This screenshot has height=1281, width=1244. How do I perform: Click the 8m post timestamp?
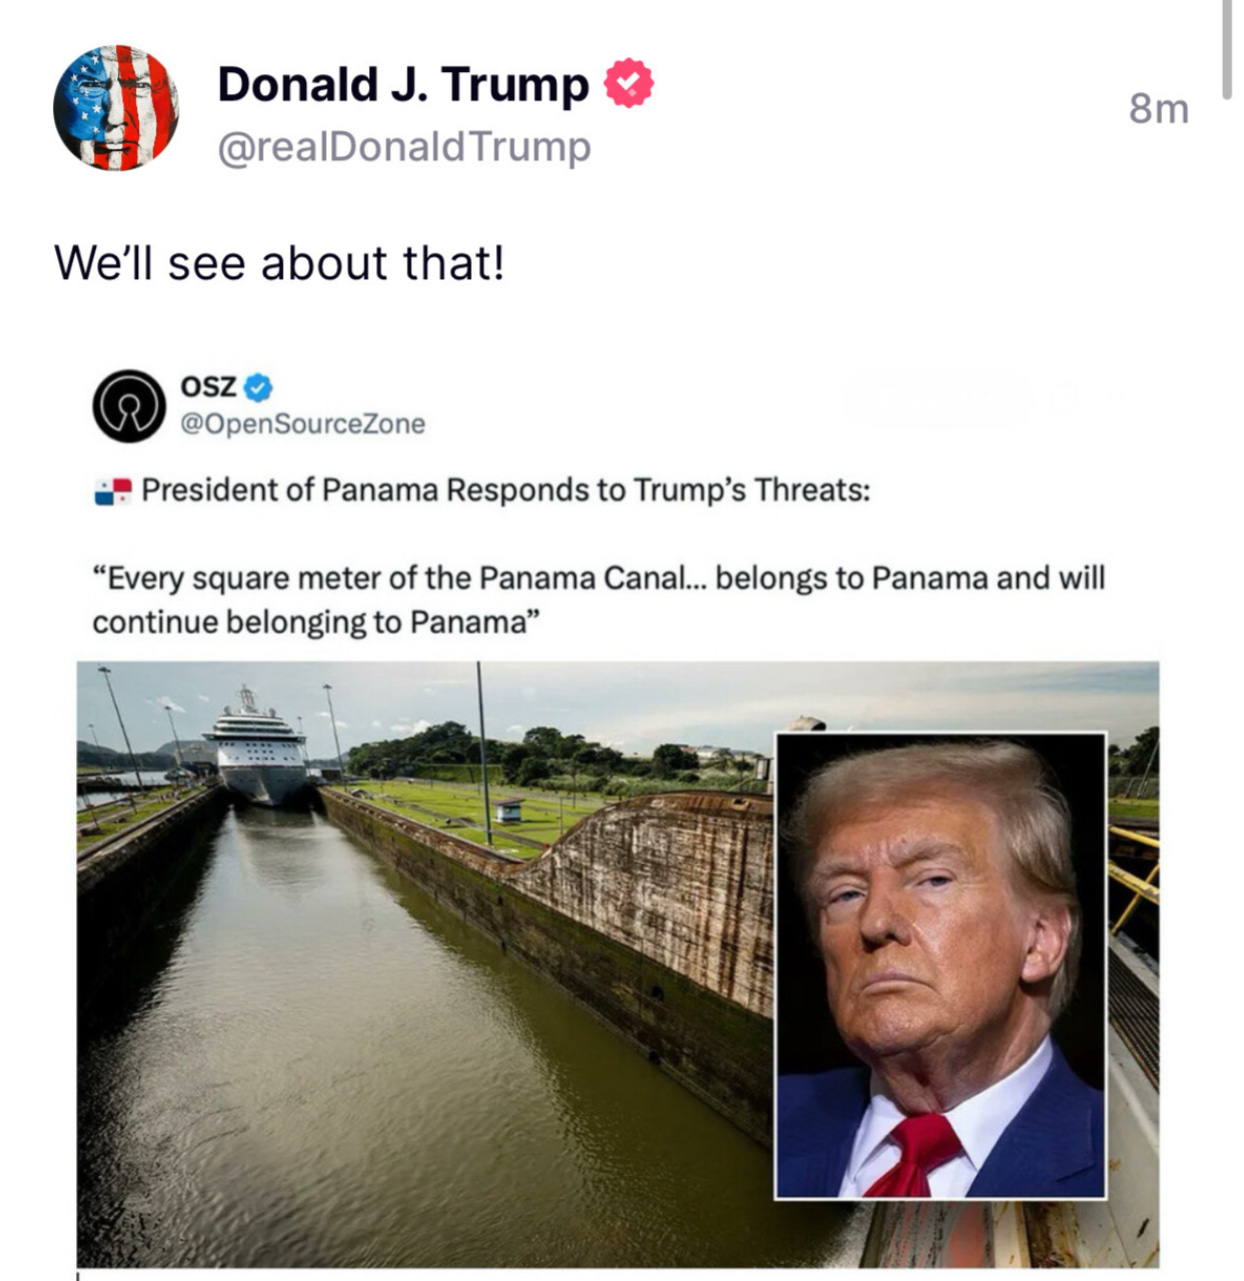point(1159,108)
